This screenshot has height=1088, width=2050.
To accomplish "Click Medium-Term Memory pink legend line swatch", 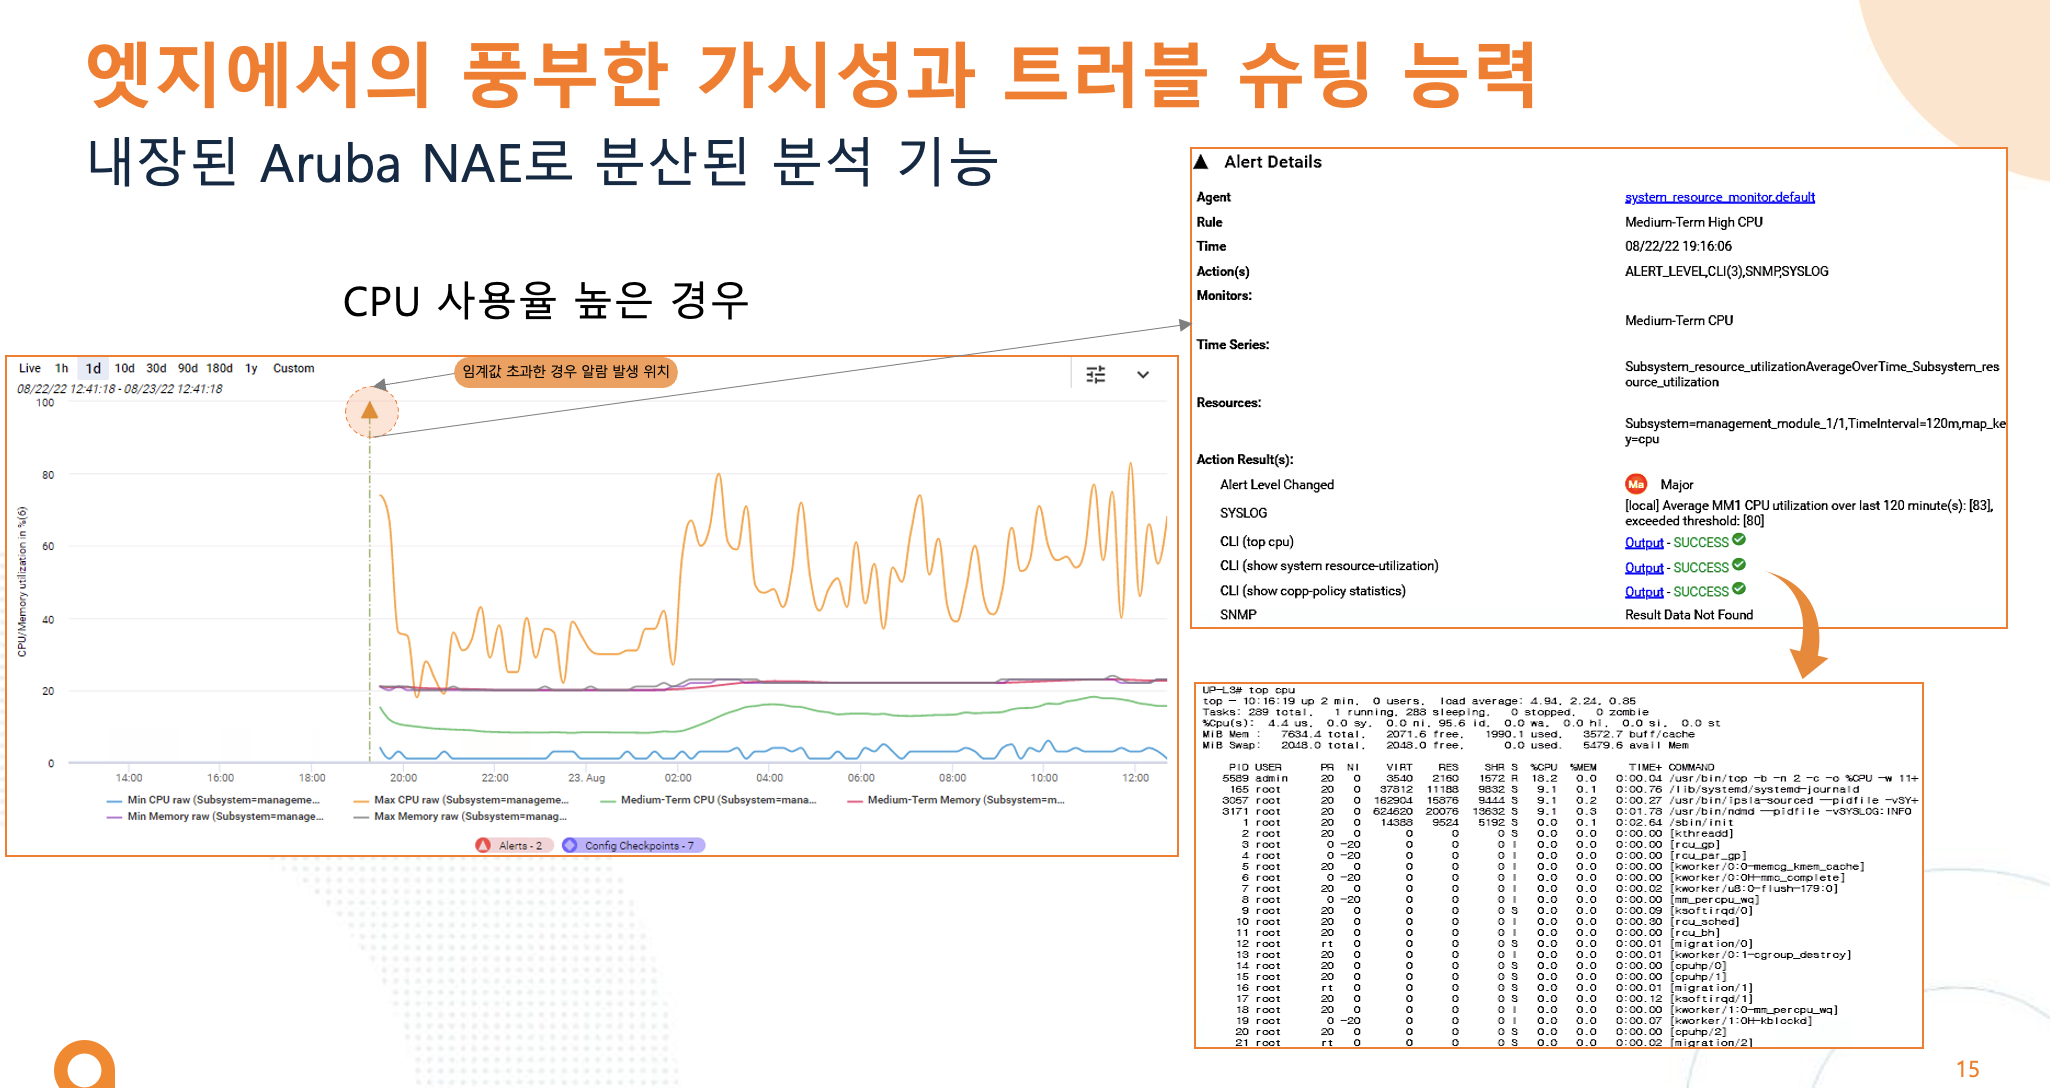I will (x=855, y=801).
